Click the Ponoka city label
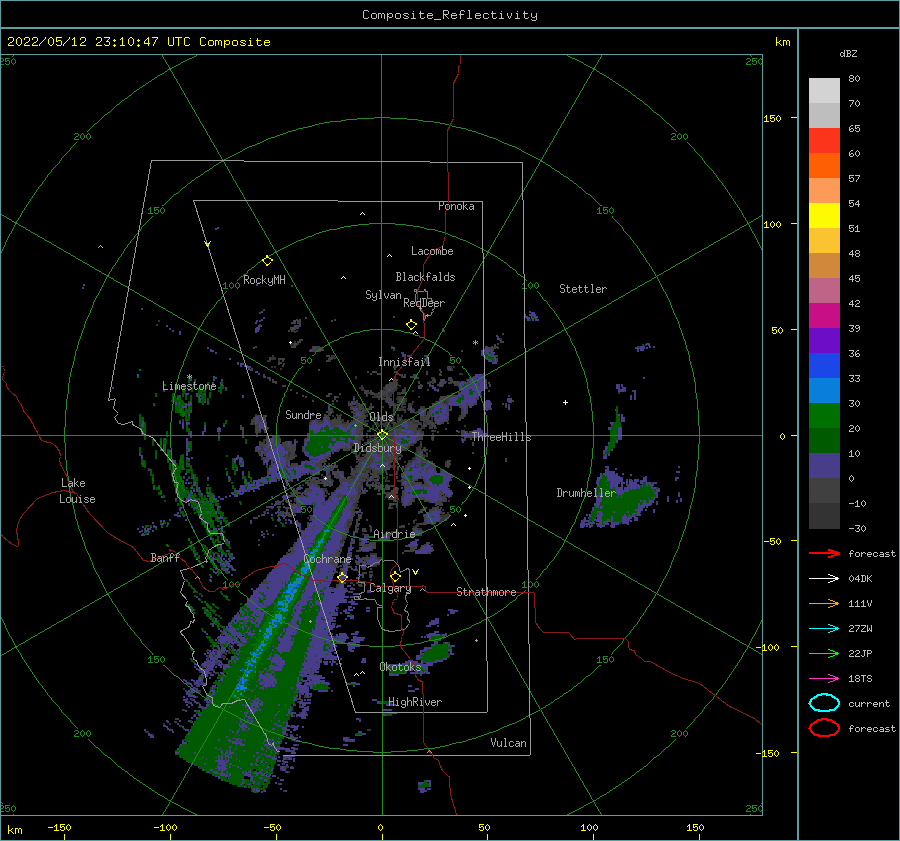 (x=456, y=206)
